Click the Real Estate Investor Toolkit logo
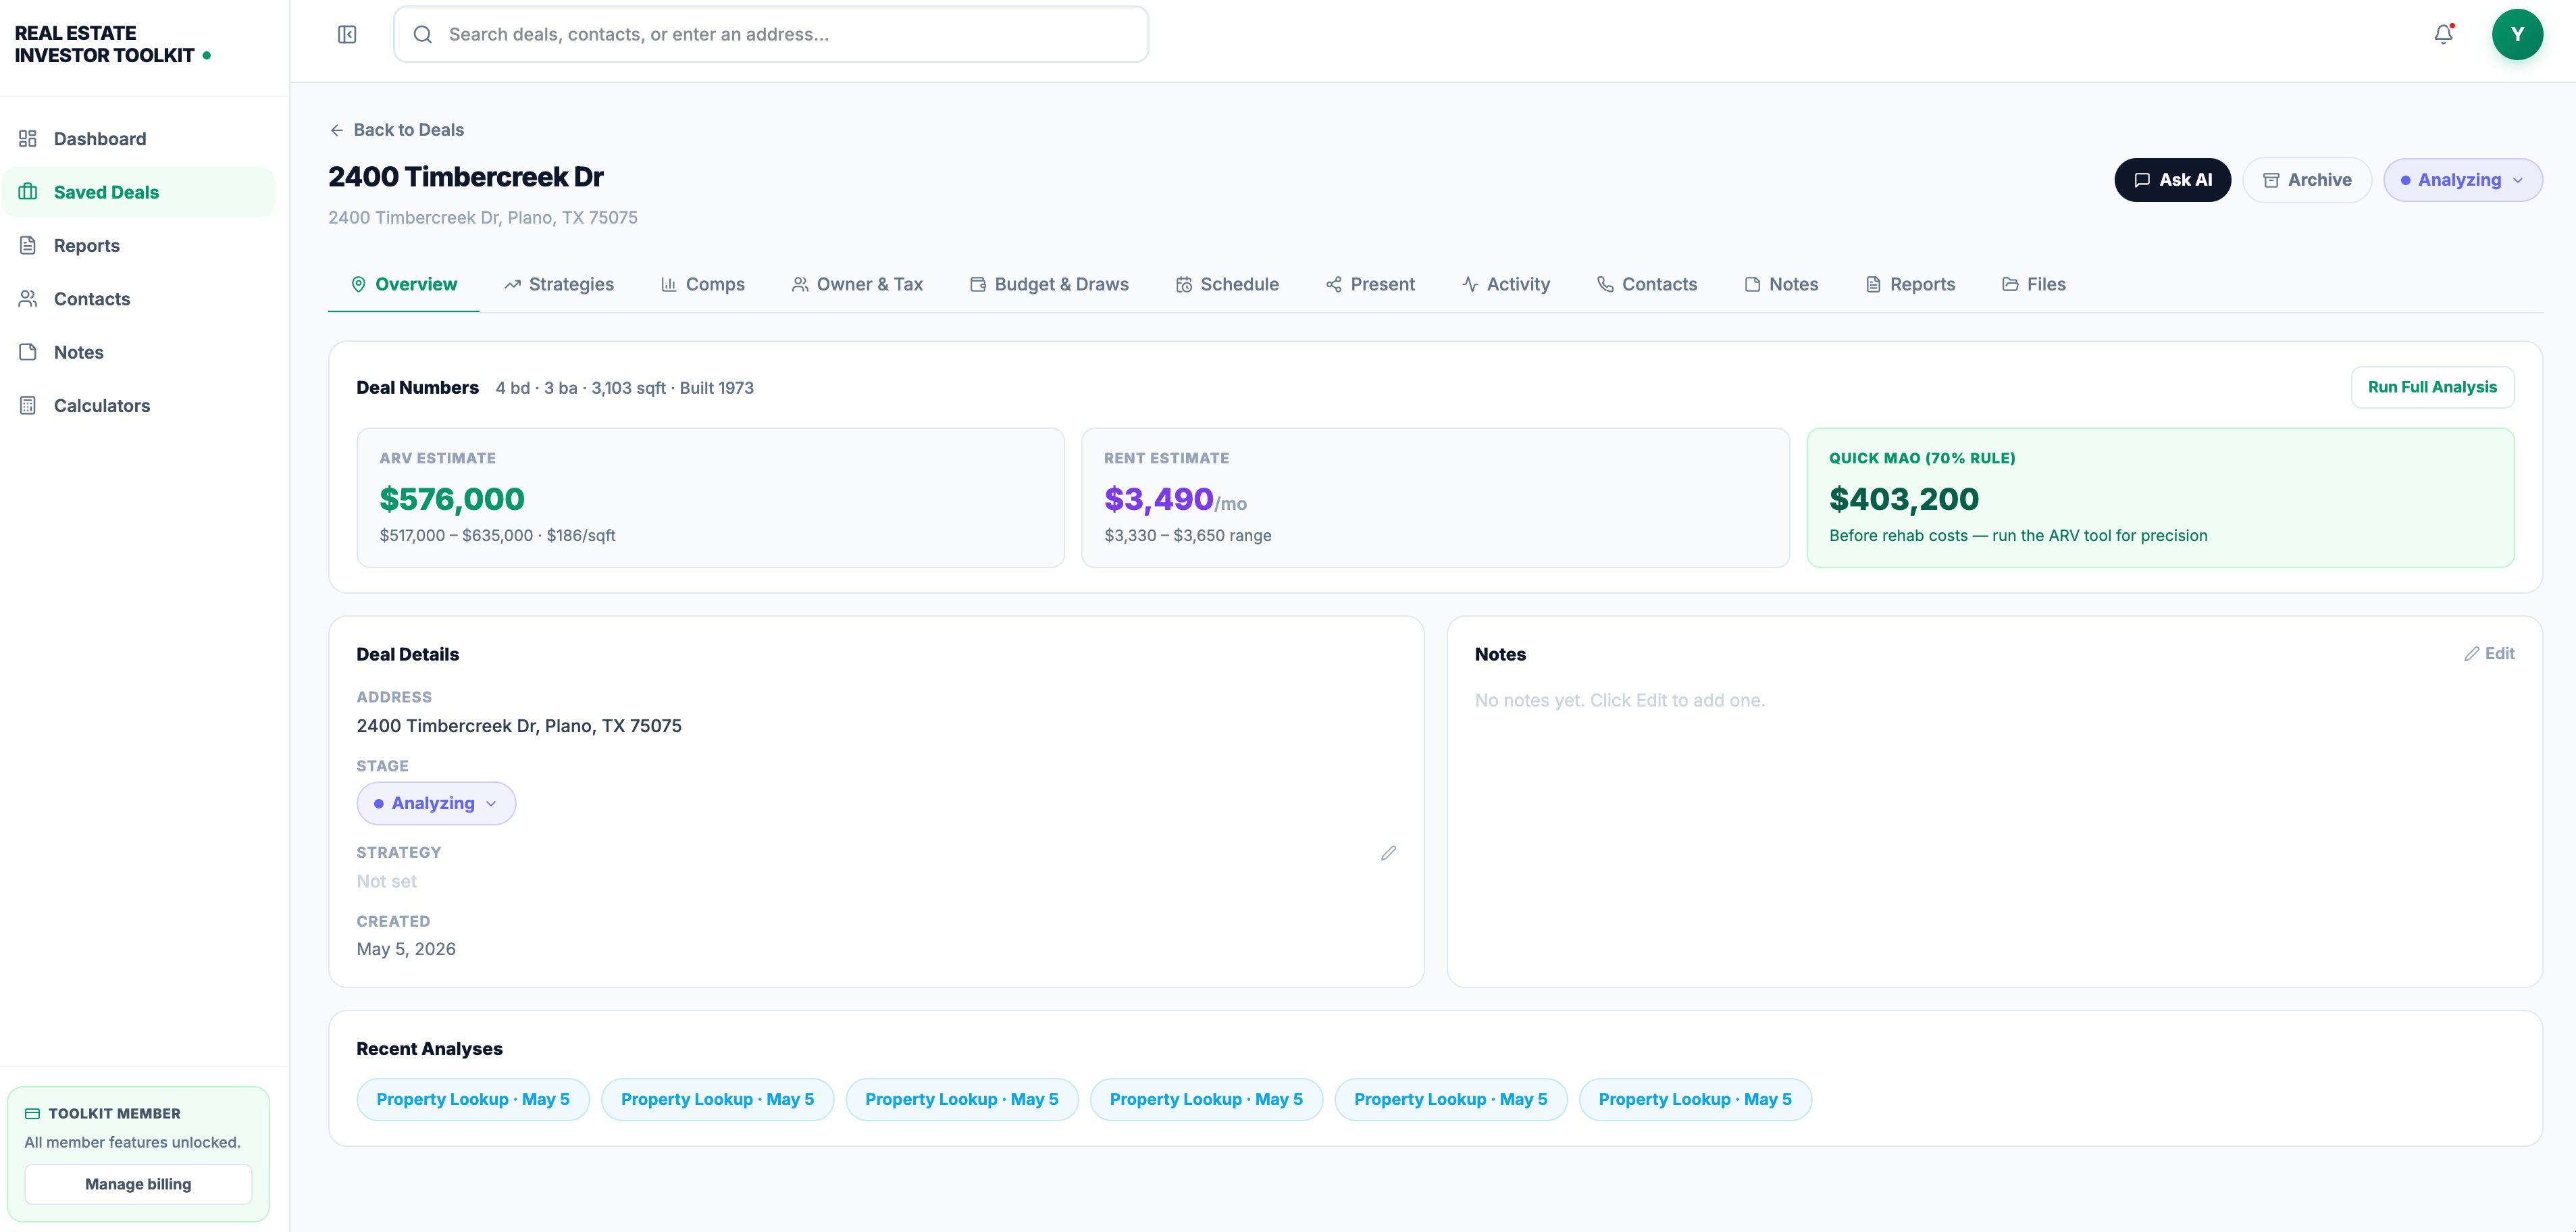 click(x=112, y=44)
